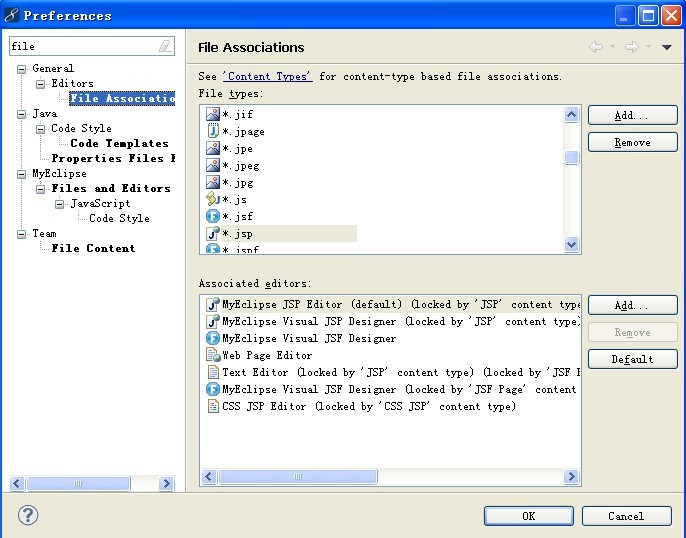Open the 'Content Types' link

click(x=267, y=76)
